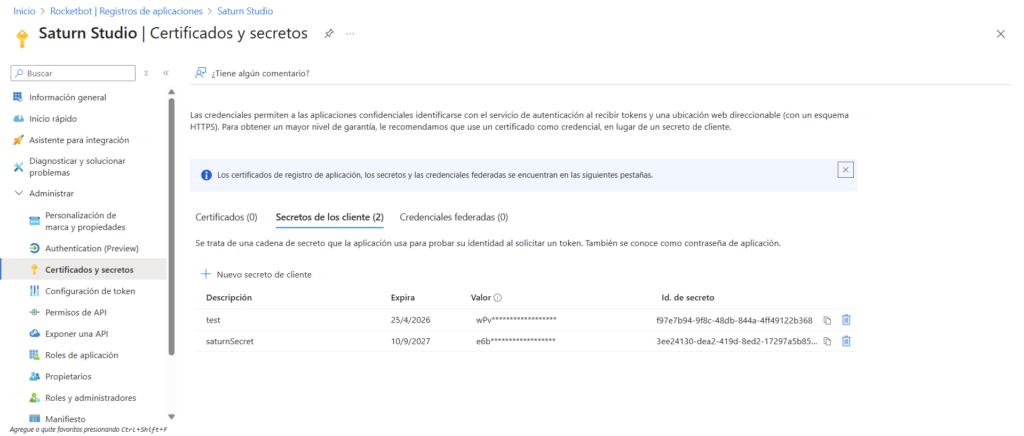This screenshot has width=1024, height=436.
Task: Switch to the Certificados tab
Action: coord(226,217)
